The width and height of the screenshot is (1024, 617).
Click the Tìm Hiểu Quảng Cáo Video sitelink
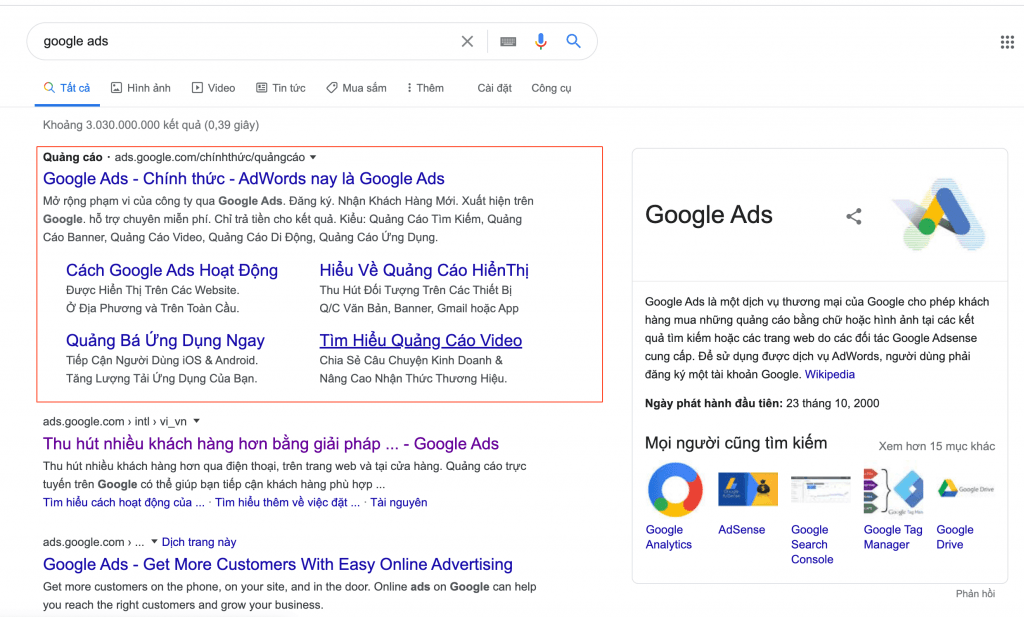click(420, 341)
